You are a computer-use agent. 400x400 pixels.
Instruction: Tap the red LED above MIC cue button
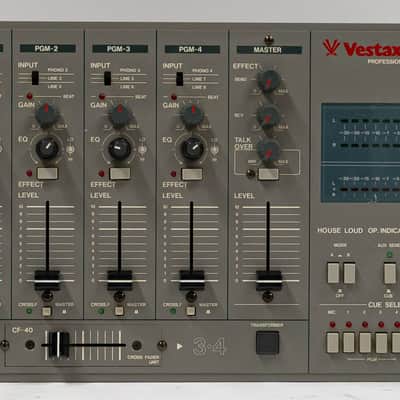pyautogui.click(x=332, y=324)
